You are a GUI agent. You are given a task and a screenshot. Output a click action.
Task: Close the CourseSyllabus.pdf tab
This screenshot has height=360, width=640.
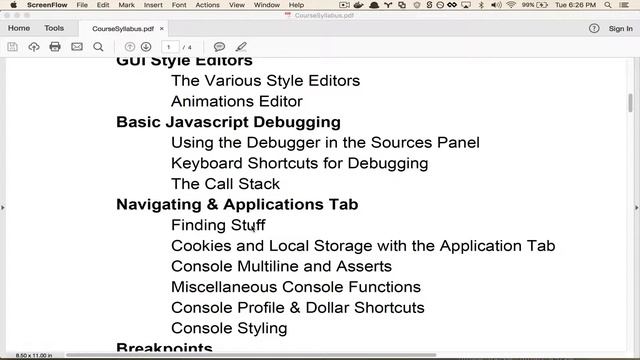point(162,29)
